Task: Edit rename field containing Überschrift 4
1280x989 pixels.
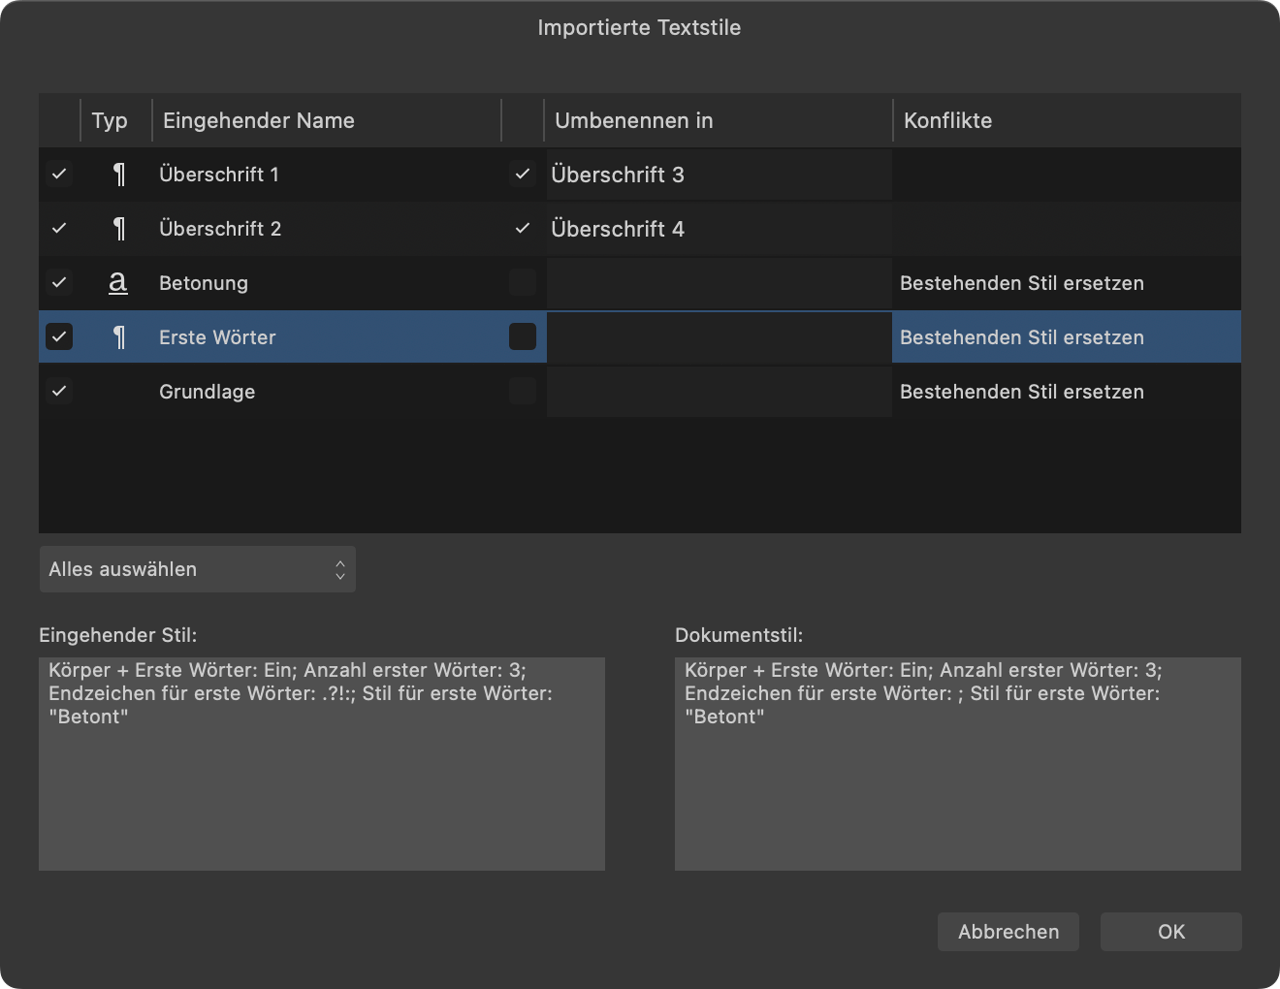Action: (x=719, y=228)
